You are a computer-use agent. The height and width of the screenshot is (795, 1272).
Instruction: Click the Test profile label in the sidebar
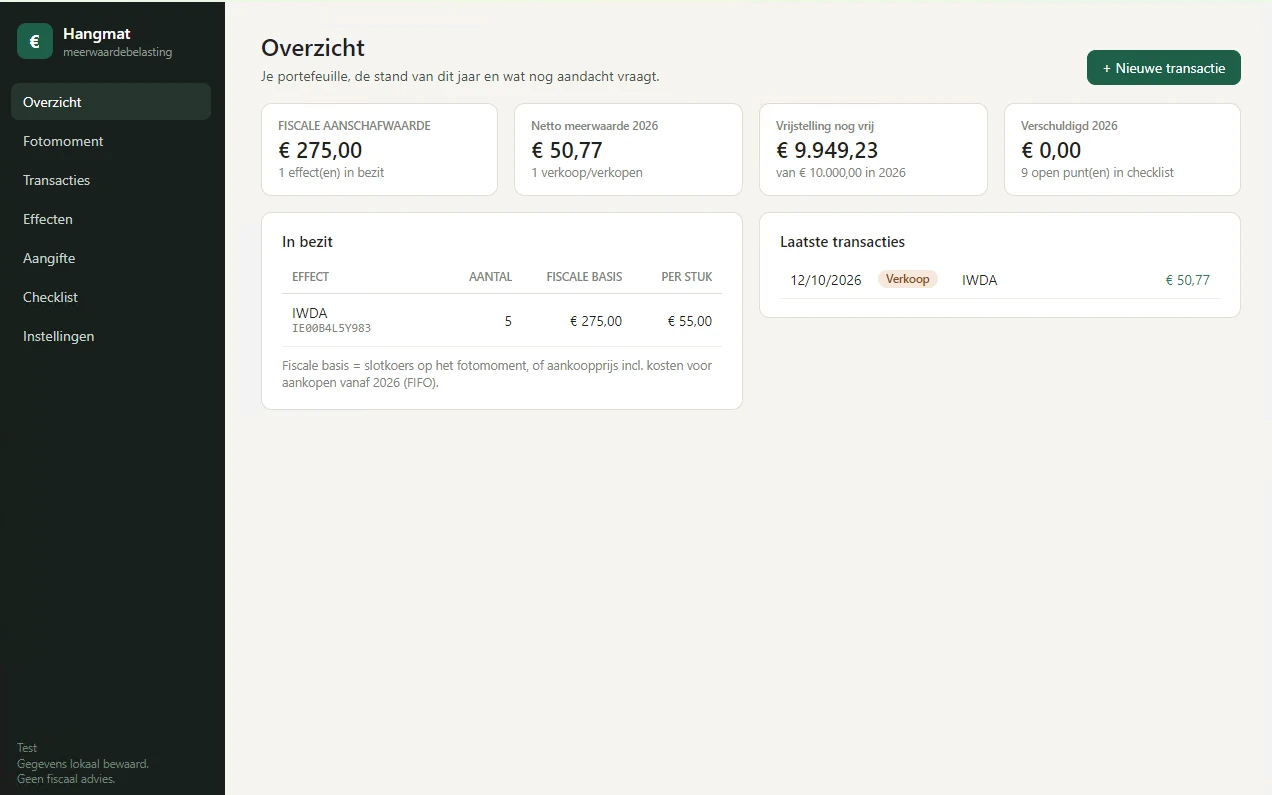coord(27,748)
